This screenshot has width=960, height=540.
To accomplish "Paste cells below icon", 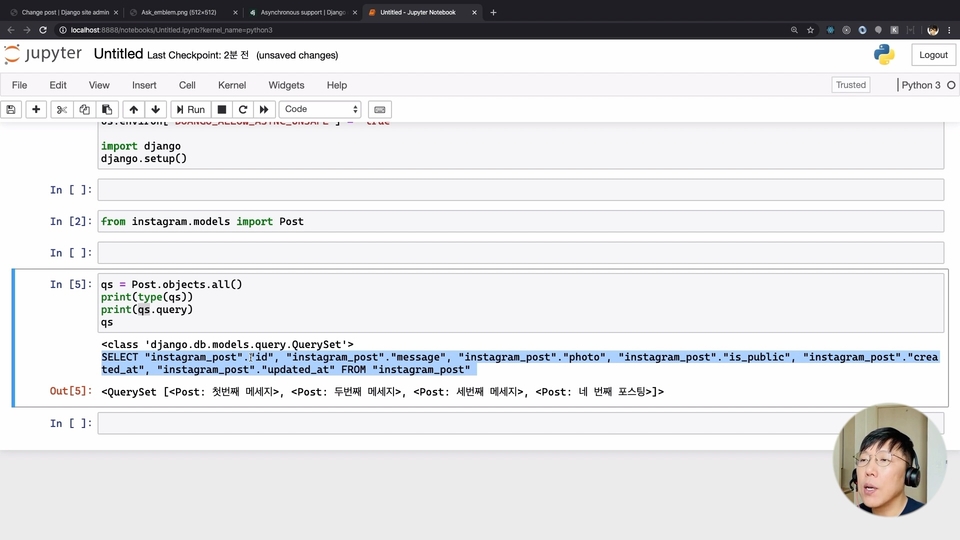I will point(107,110).
